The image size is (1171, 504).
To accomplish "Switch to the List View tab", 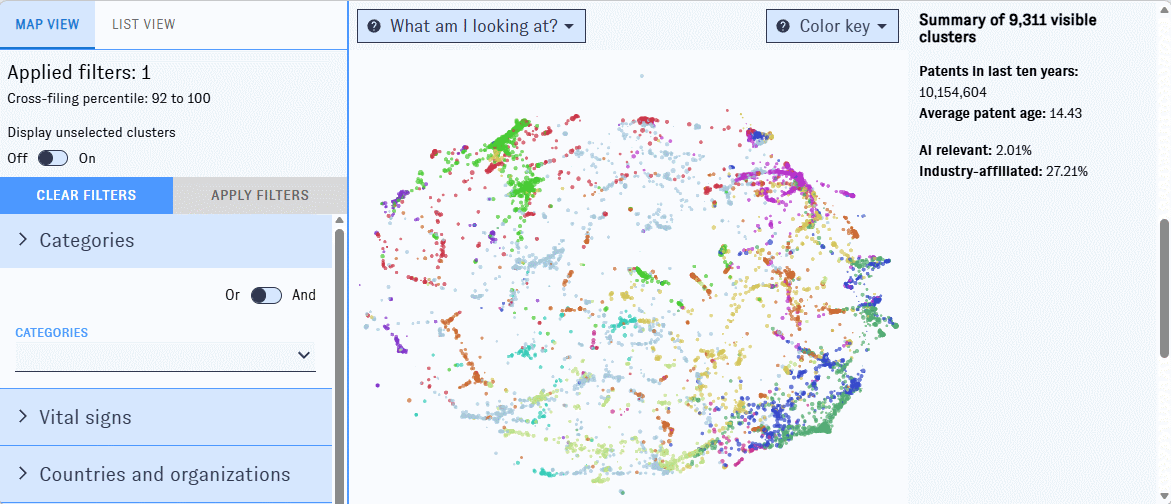I will pos(143,24).
